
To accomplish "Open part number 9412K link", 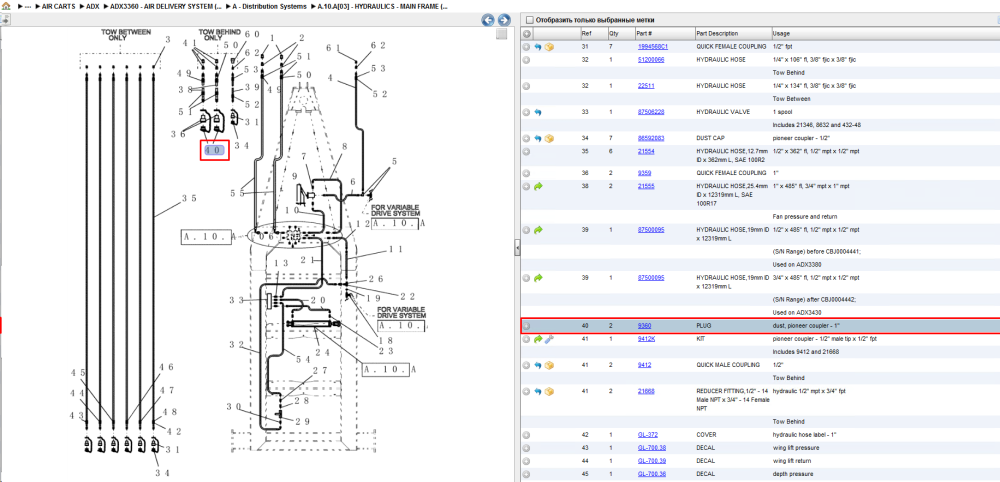I will tap(646, 339).
